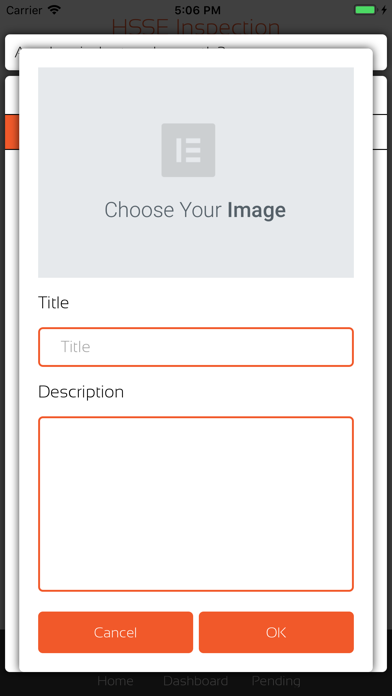Image resolution: width=392 pixels, height=696 pixels.
Task: Tap the 'Choose Your Image' text
Action: (195, 210)
